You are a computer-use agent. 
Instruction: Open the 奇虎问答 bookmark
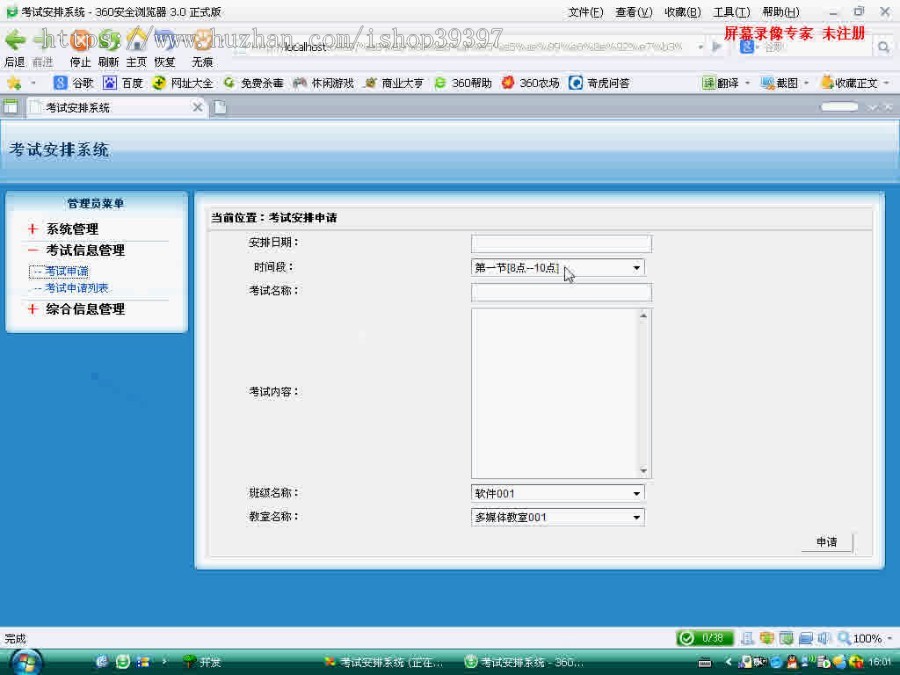point(599,83)
